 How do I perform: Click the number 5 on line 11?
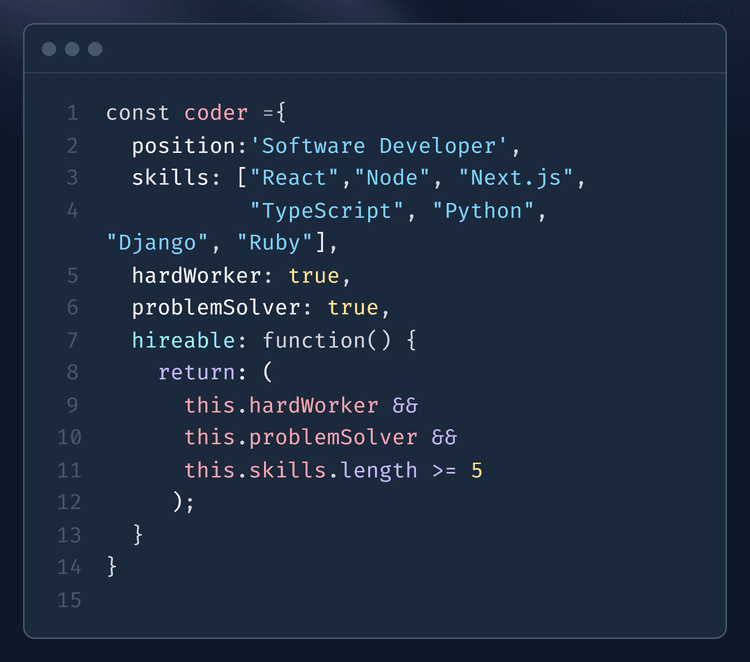[x=477, y=471]
